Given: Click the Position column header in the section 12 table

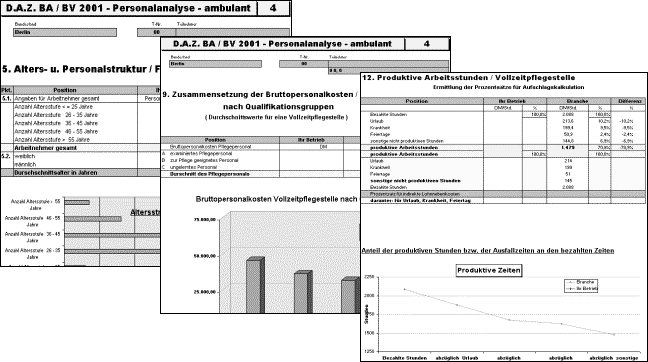Looking at the screenshot, I should (x=416, y=101).
